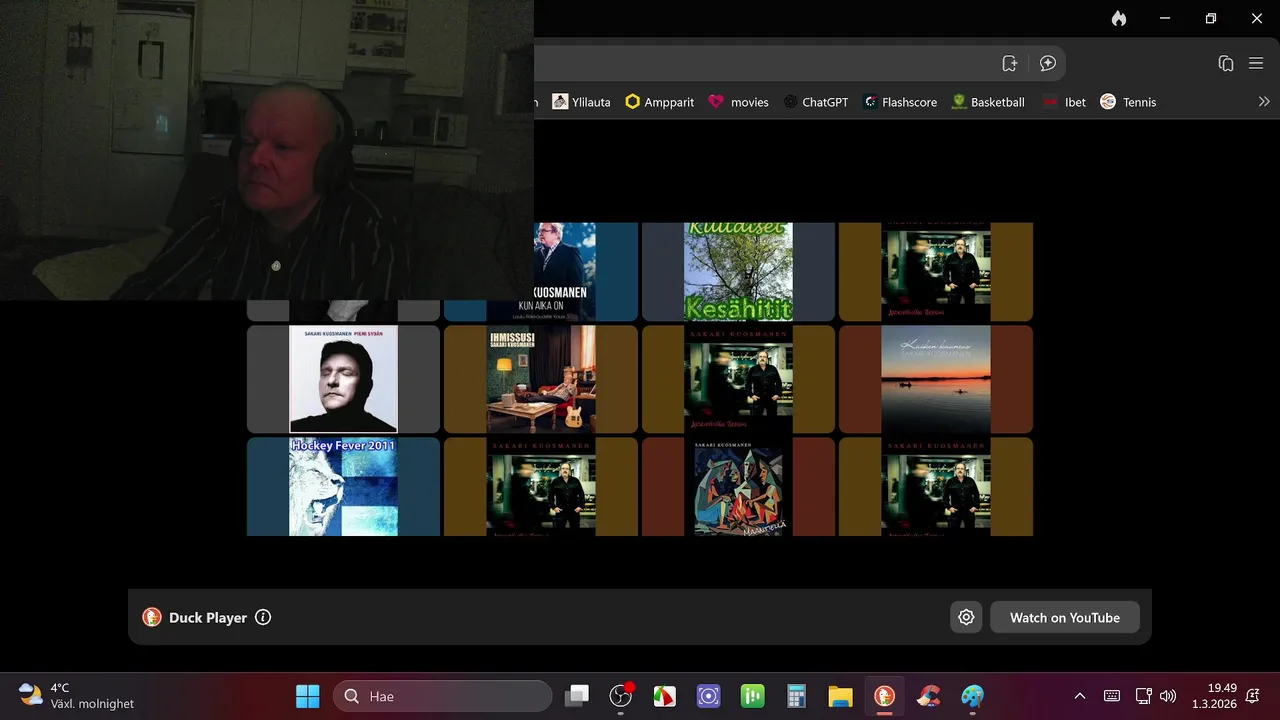This screenshot has height=720, width=1280.
Task: Open the Flashscore bookmark
Action: pos(900,102)
